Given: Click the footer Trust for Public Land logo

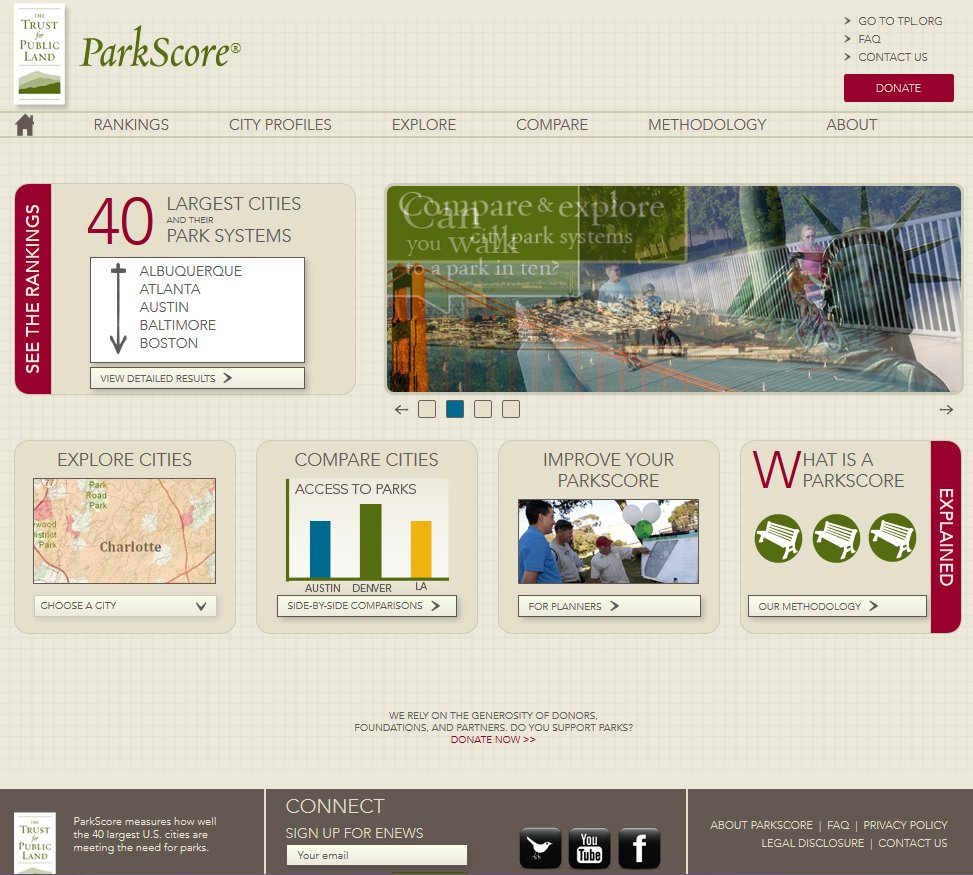Looking at the screenshot, I should click(35, 843).
